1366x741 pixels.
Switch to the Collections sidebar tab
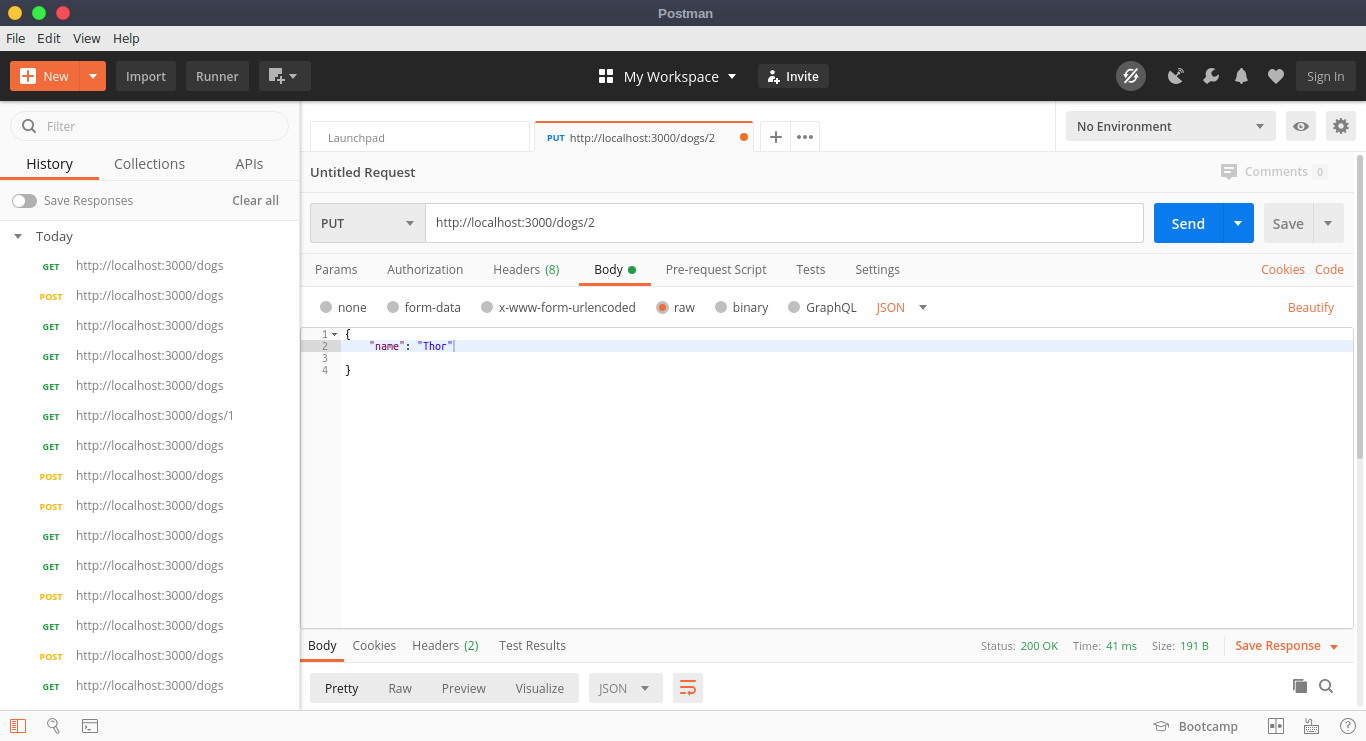pyautogui.click(x=150, y=164)
